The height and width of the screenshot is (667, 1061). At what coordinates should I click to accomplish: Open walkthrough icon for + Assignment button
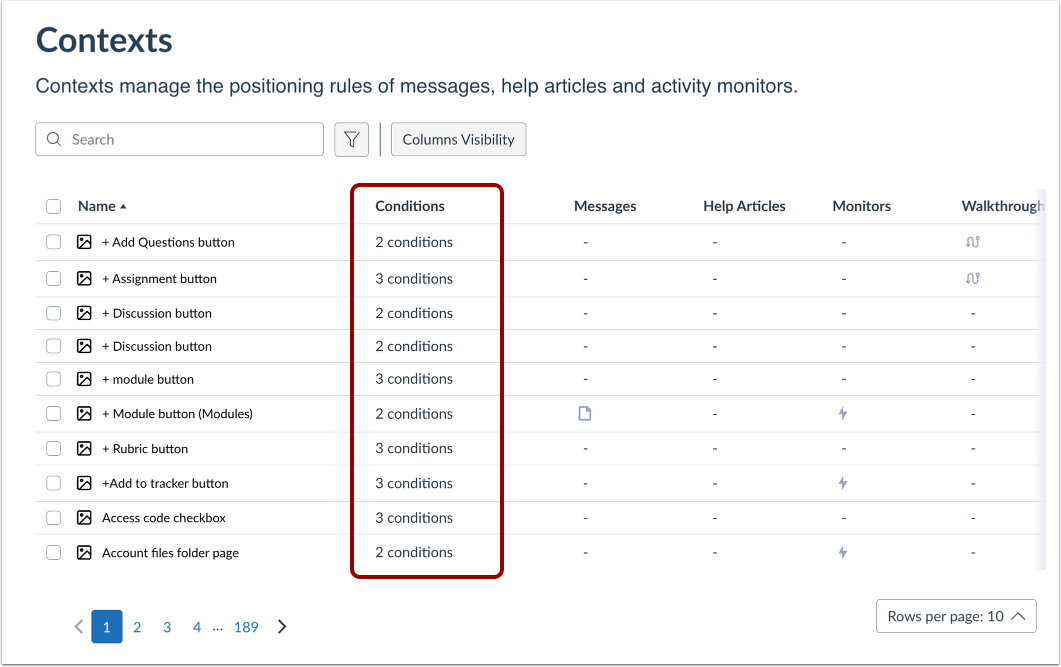pyautogui.click(x=972, y=278)
